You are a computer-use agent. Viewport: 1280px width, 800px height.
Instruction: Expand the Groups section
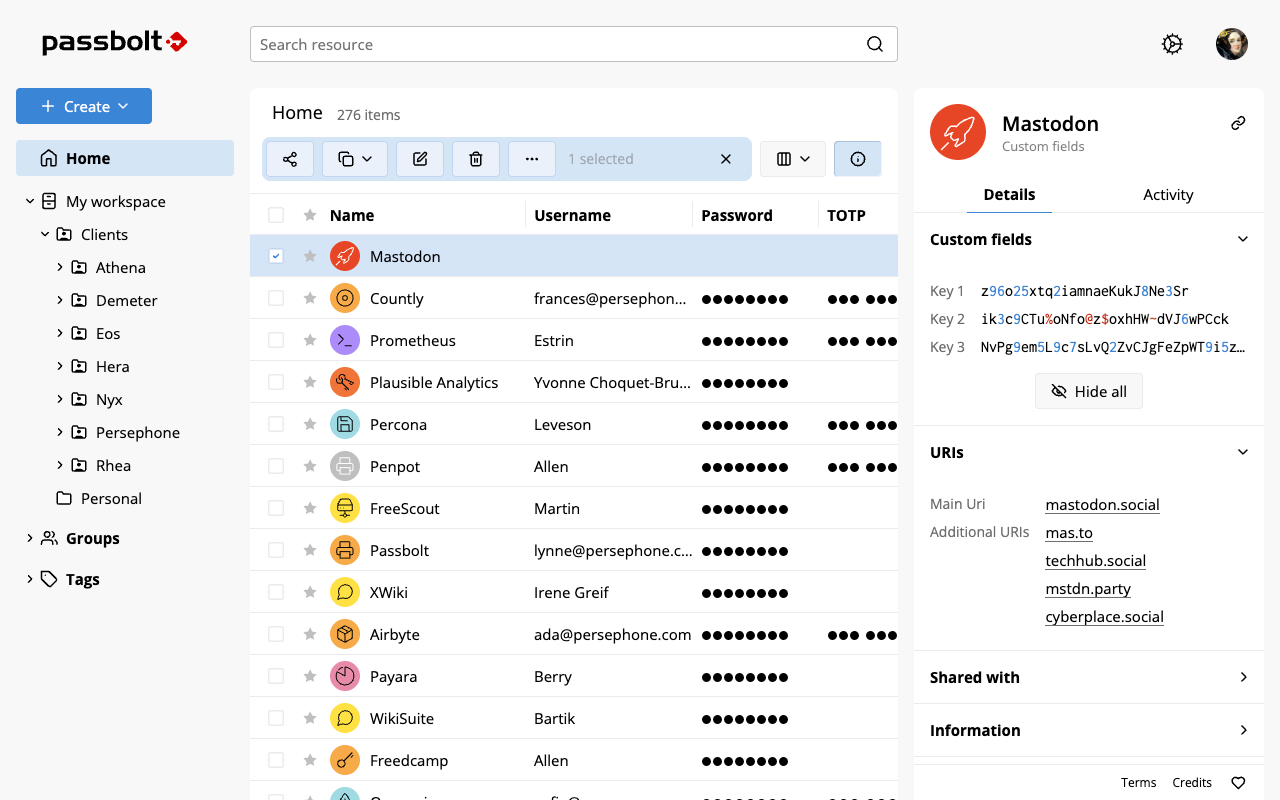[30, 538]
